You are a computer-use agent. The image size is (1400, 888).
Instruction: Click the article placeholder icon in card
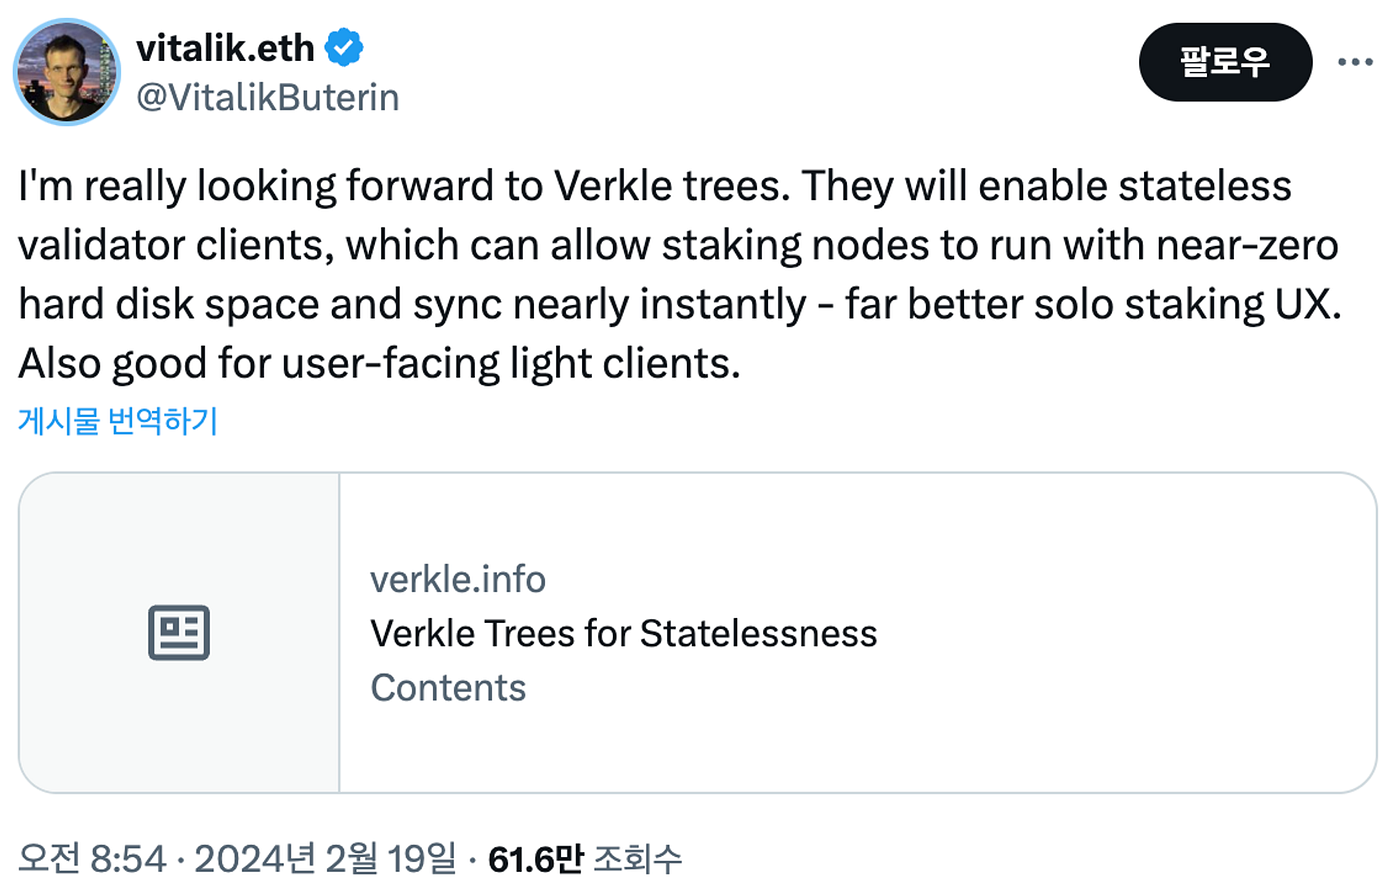(x=179, y=632)
